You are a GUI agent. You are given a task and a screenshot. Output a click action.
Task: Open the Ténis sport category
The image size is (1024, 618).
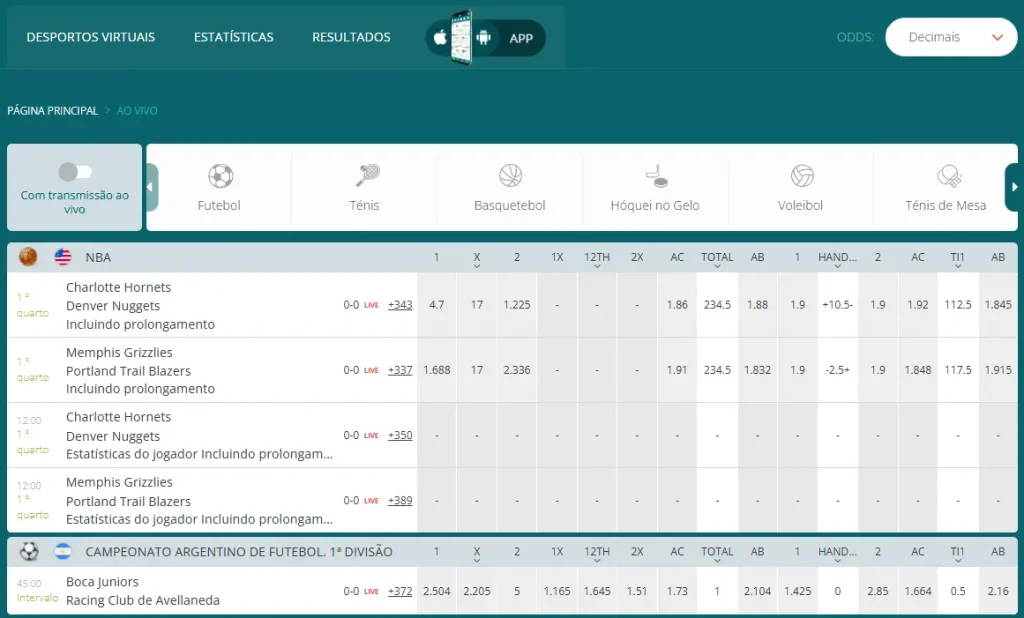364,187
